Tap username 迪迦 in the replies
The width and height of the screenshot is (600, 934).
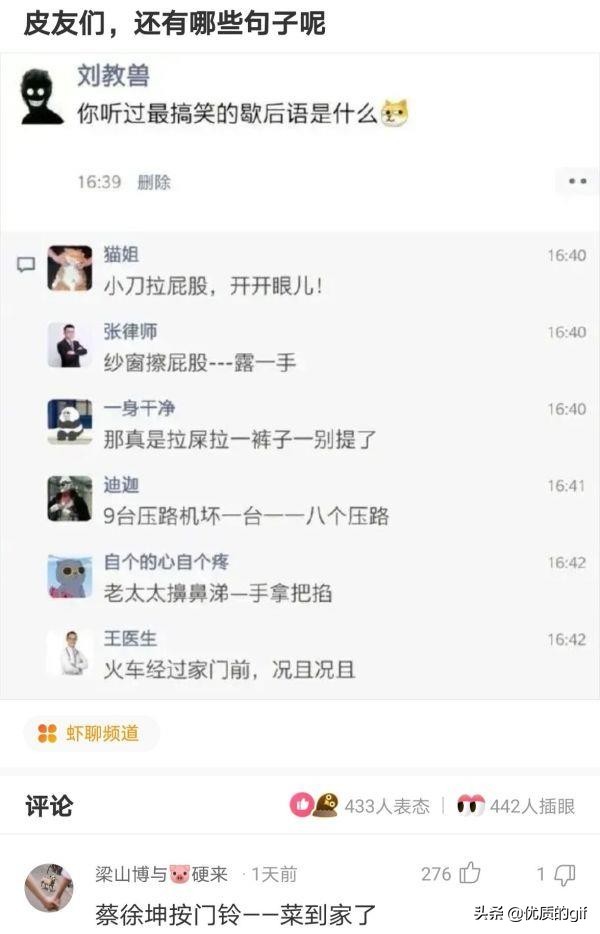coord(121,485)
